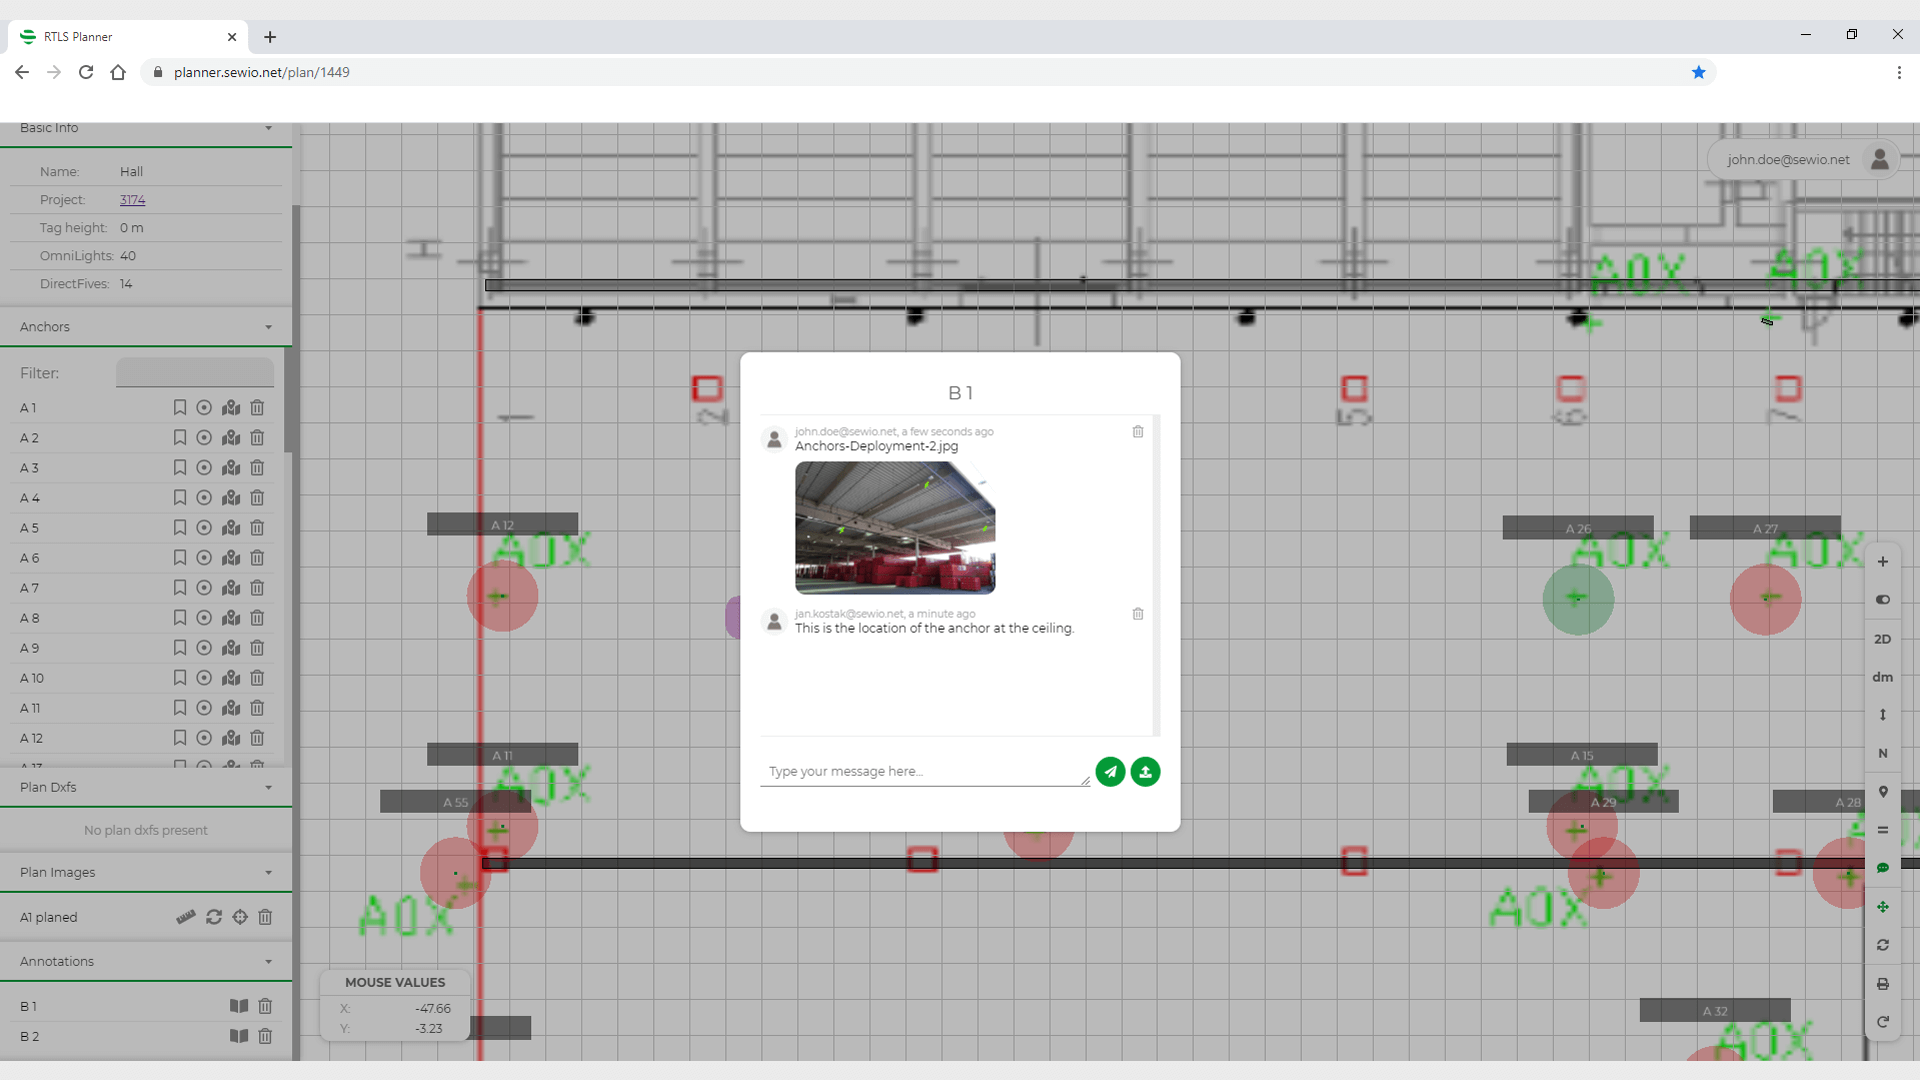Click the plus icon in the right toolbar
This screenshot has height=1080, width=1920.
(x=1883, y=562)
